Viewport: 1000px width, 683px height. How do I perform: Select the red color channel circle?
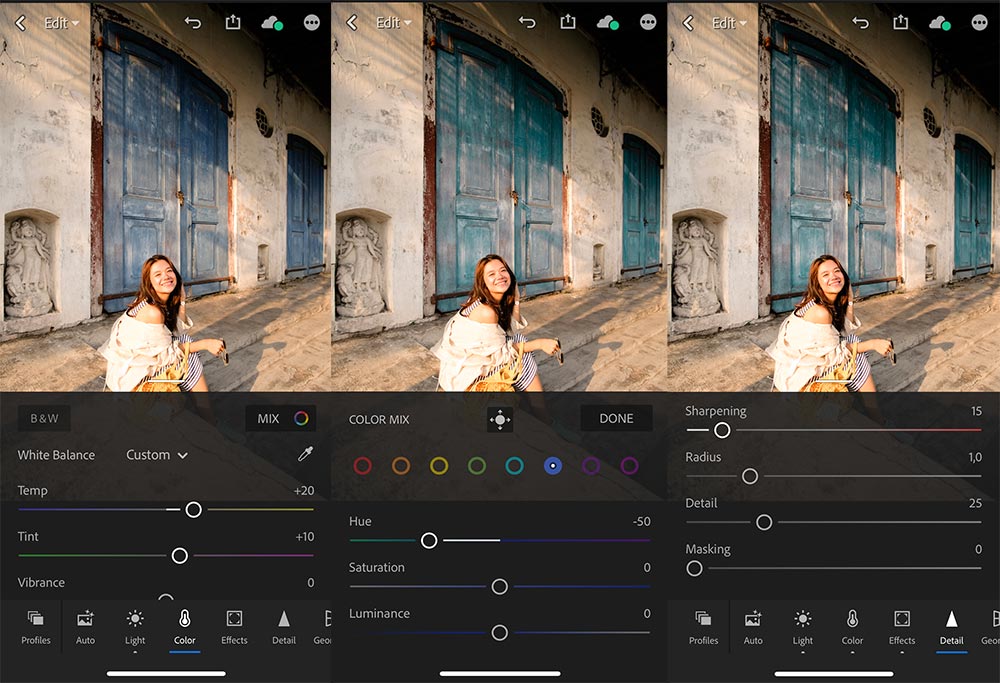(x=363, y=466)
